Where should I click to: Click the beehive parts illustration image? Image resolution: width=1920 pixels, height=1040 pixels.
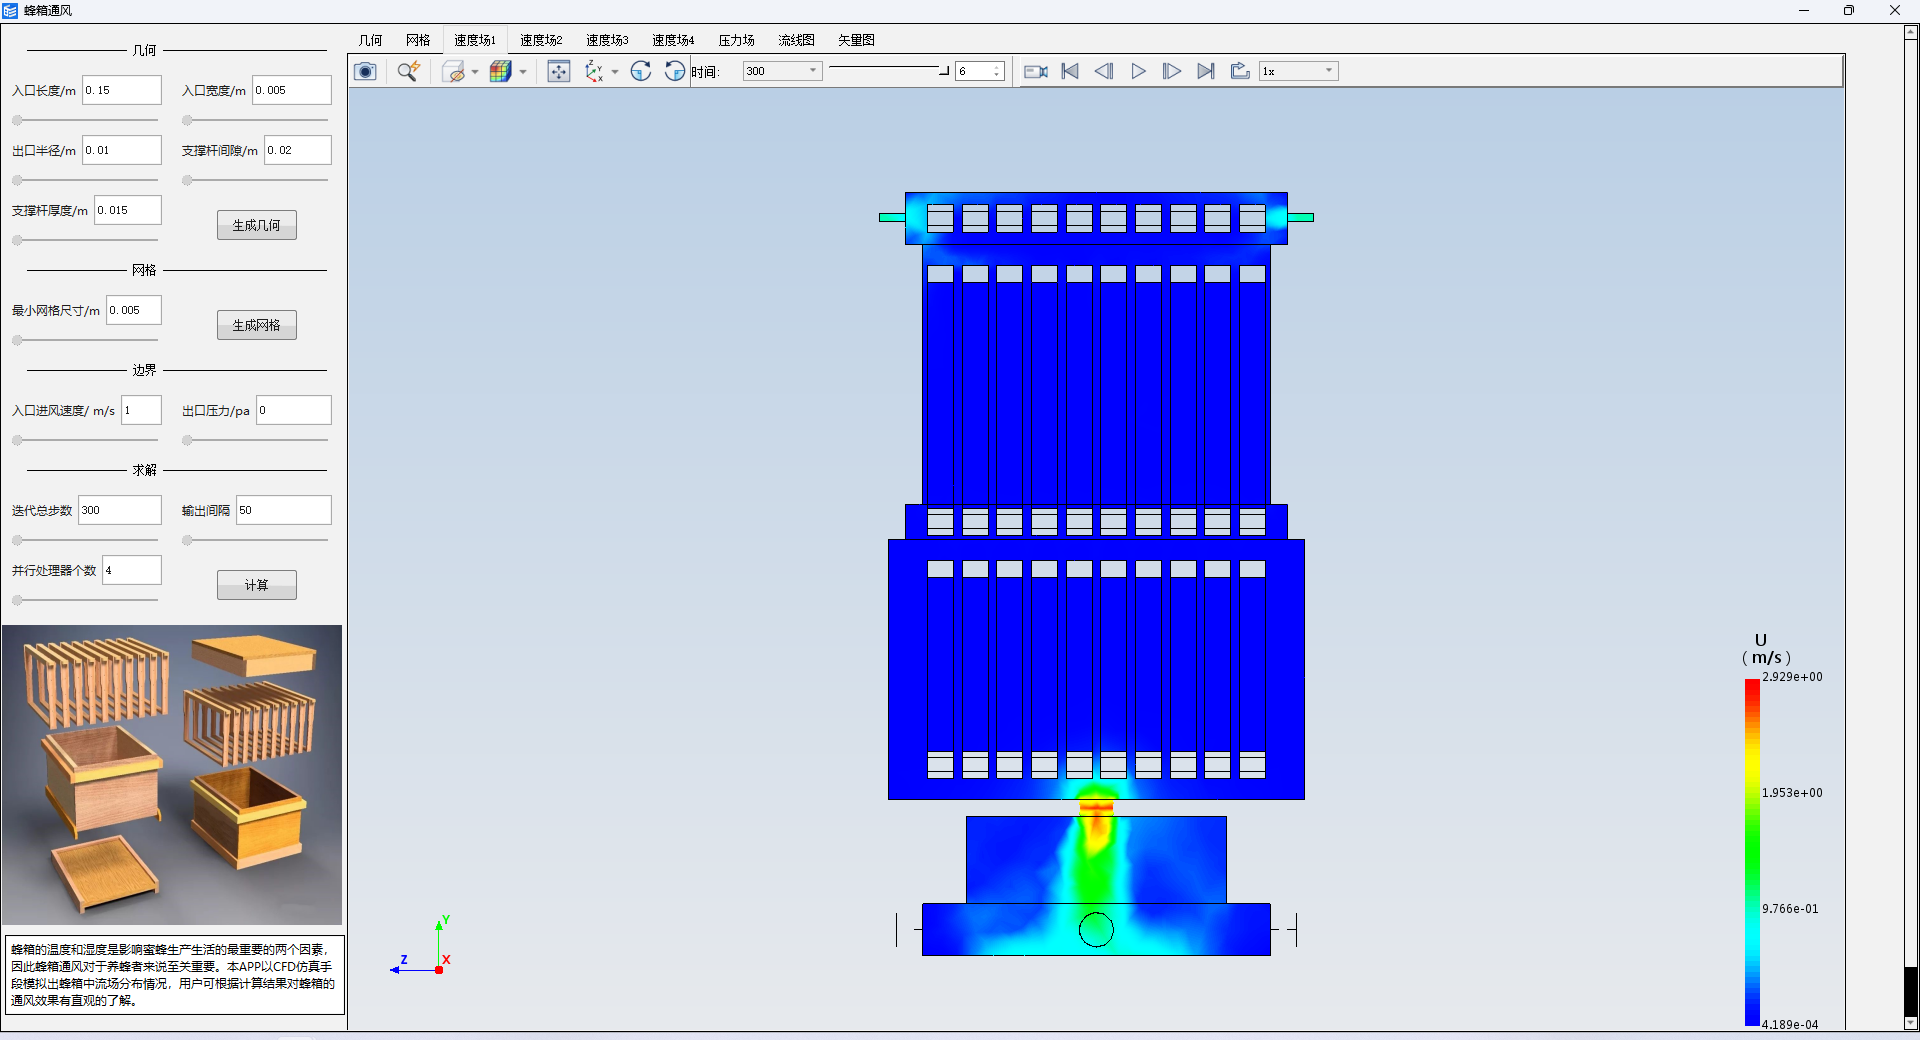point(172,775)
